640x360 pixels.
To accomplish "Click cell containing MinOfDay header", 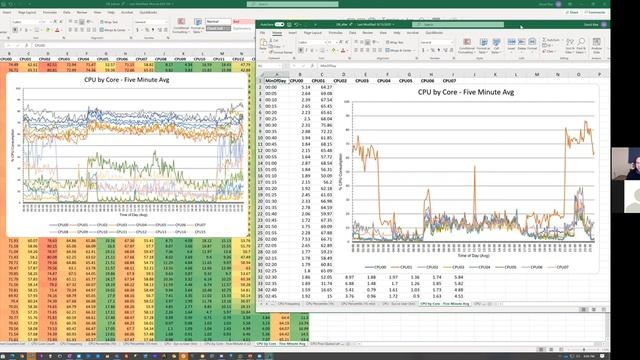I will tap(277, 81).
